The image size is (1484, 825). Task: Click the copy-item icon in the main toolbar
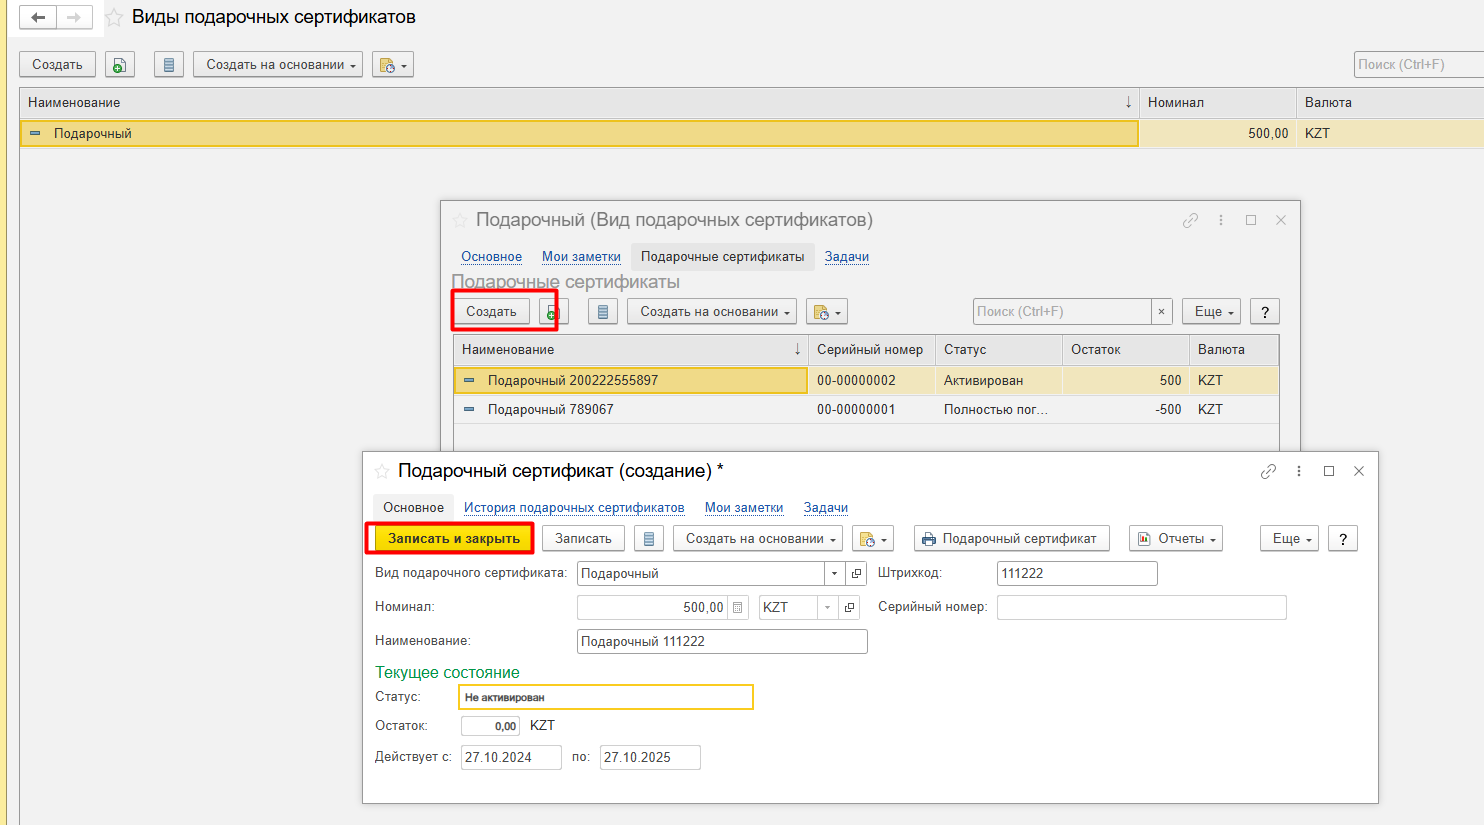pos(119,65)
